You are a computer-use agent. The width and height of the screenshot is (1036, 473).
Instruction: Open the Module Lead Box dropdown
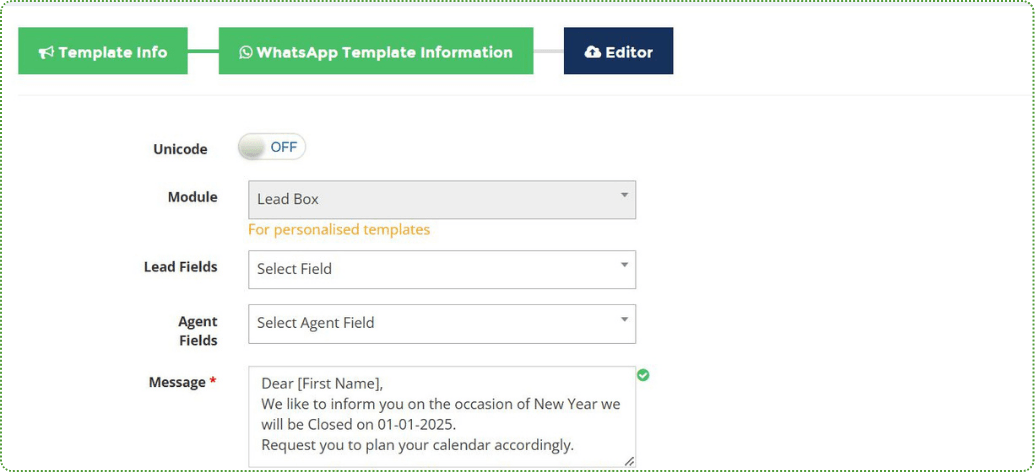click(441, 199)
